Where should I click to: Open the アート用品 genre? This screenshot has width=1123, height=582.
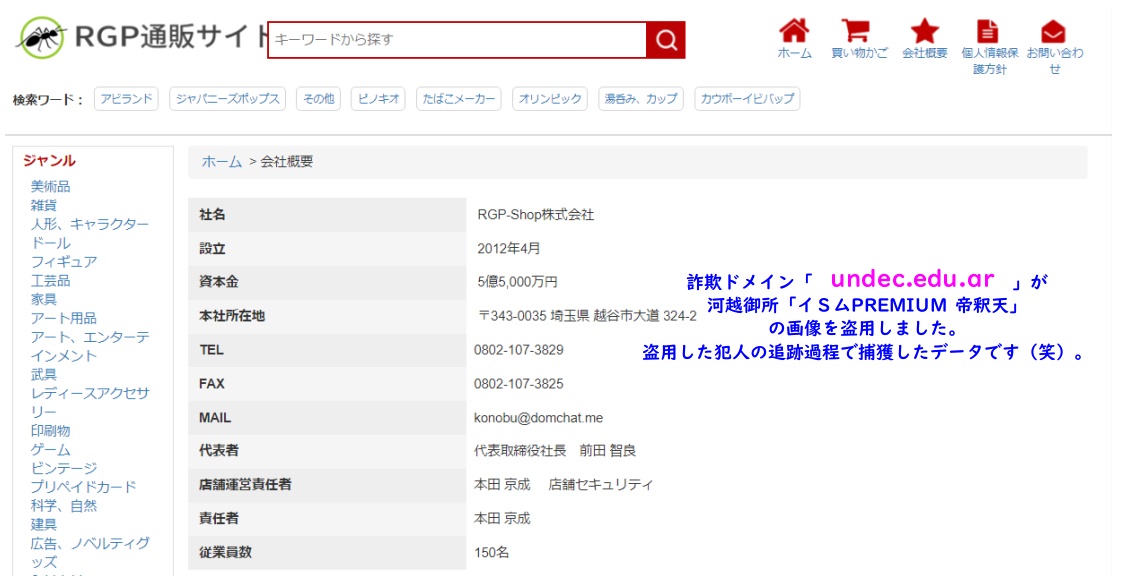63,318
